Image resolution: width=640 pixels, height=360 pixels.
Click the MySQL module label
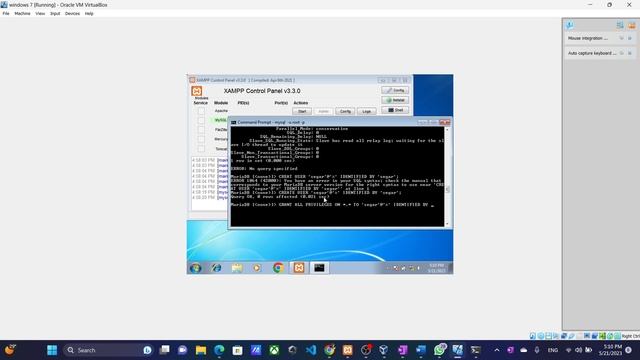pyautogui.click(x=220, y=120)
